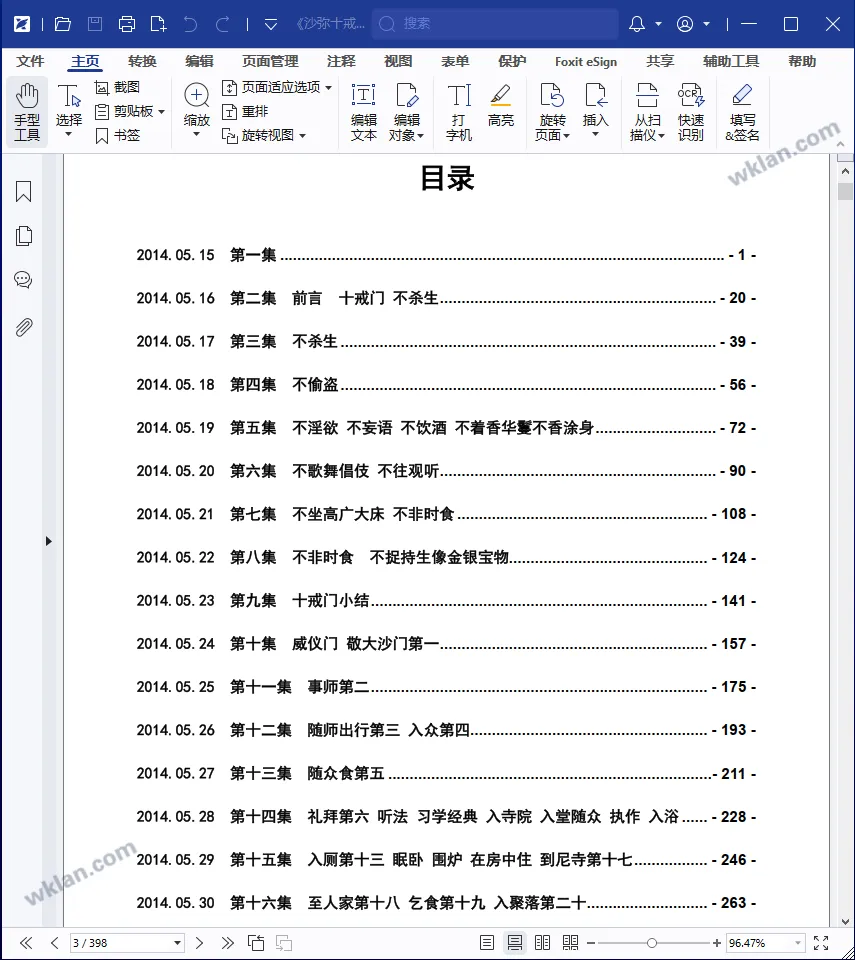Click zoom out minus button
This screenshot has height=960, width=855.
(591, 943)
